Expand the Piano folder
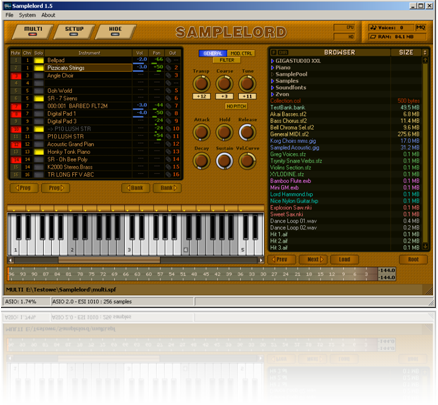Screen dimensions: 438x405 point(272,68)
